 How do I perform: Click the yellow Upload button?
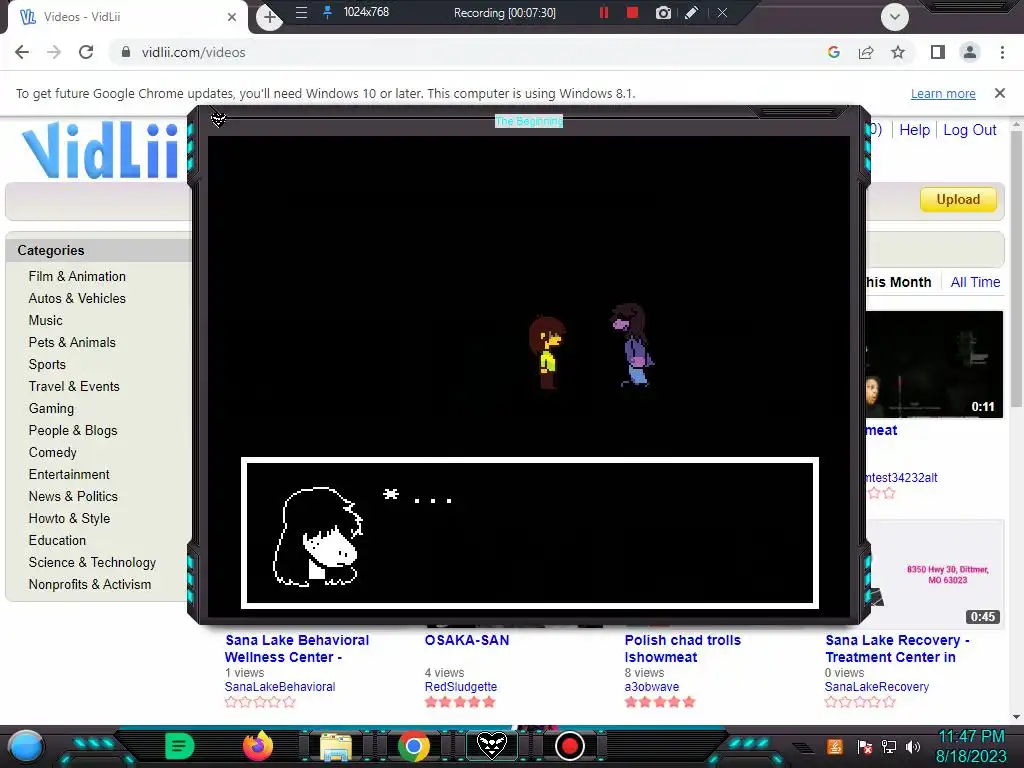coord(958,200)
